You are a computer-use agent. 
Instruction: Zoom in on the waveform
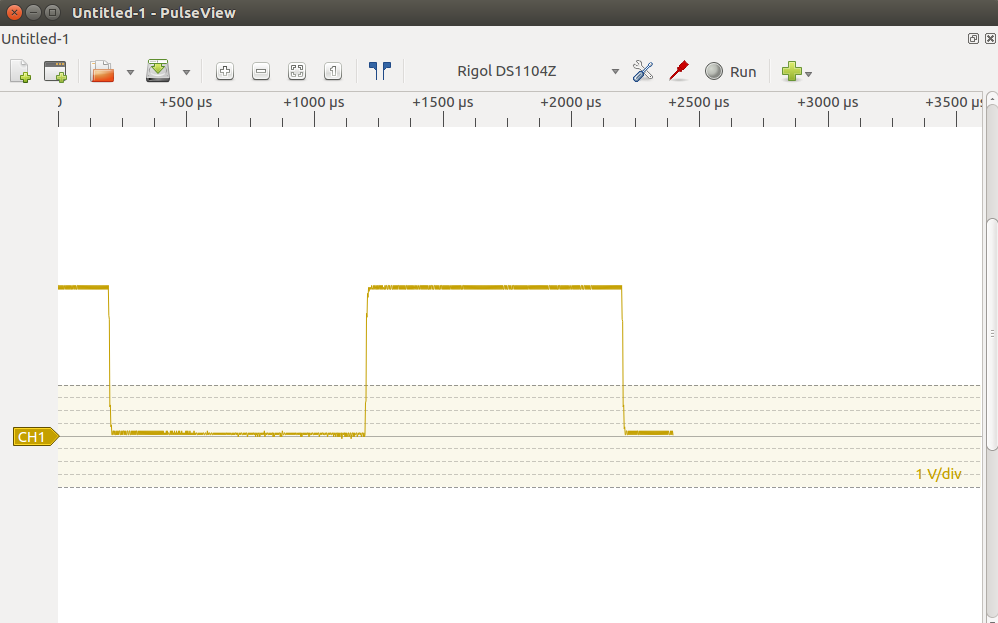[225, 71]
